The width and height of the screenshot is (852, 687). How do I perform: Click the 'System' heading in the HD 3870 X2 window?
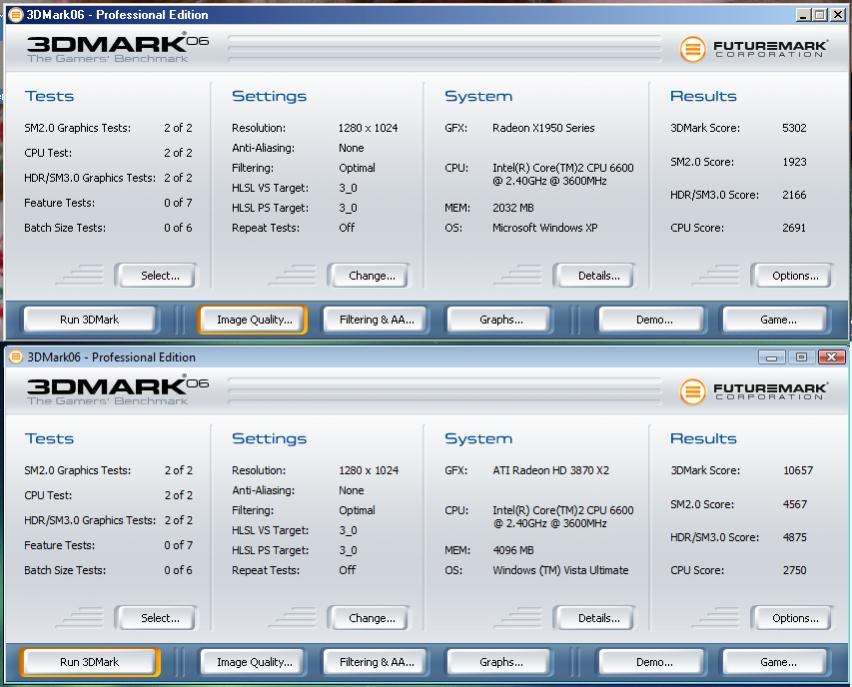(478, 439)
